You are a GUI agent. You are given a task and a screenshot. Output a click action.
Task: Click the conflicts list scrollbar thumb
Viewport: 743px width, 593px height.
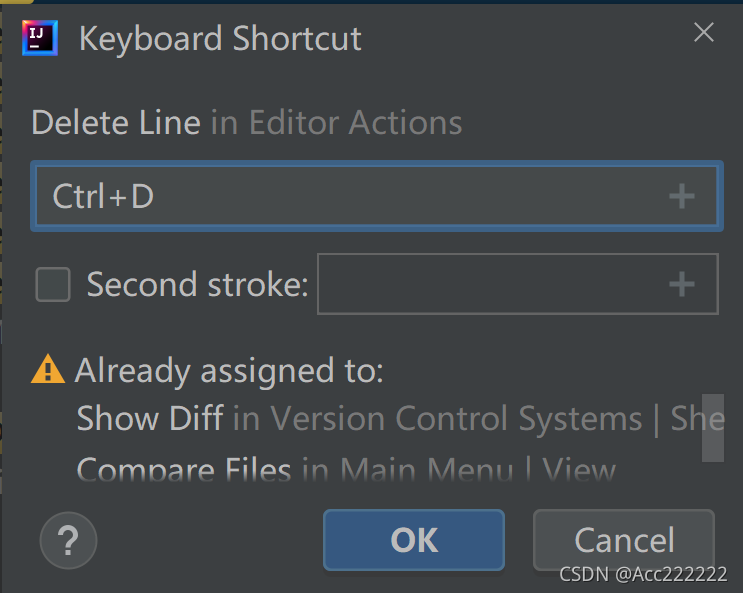pyautogui.click(x=713, y=428)
